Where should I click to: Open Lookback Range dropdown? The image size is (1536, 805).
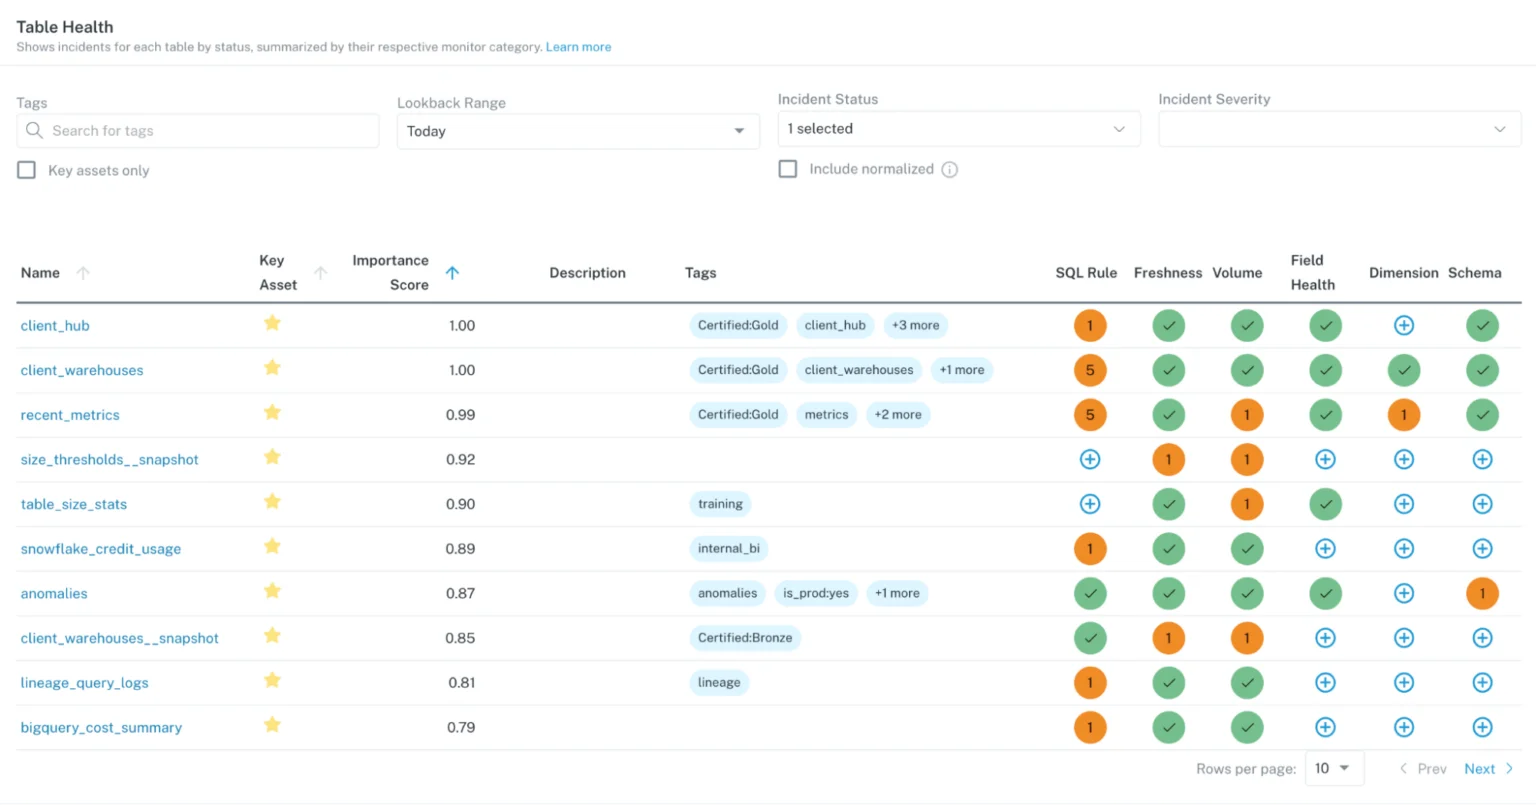click(x=578, y=131)
